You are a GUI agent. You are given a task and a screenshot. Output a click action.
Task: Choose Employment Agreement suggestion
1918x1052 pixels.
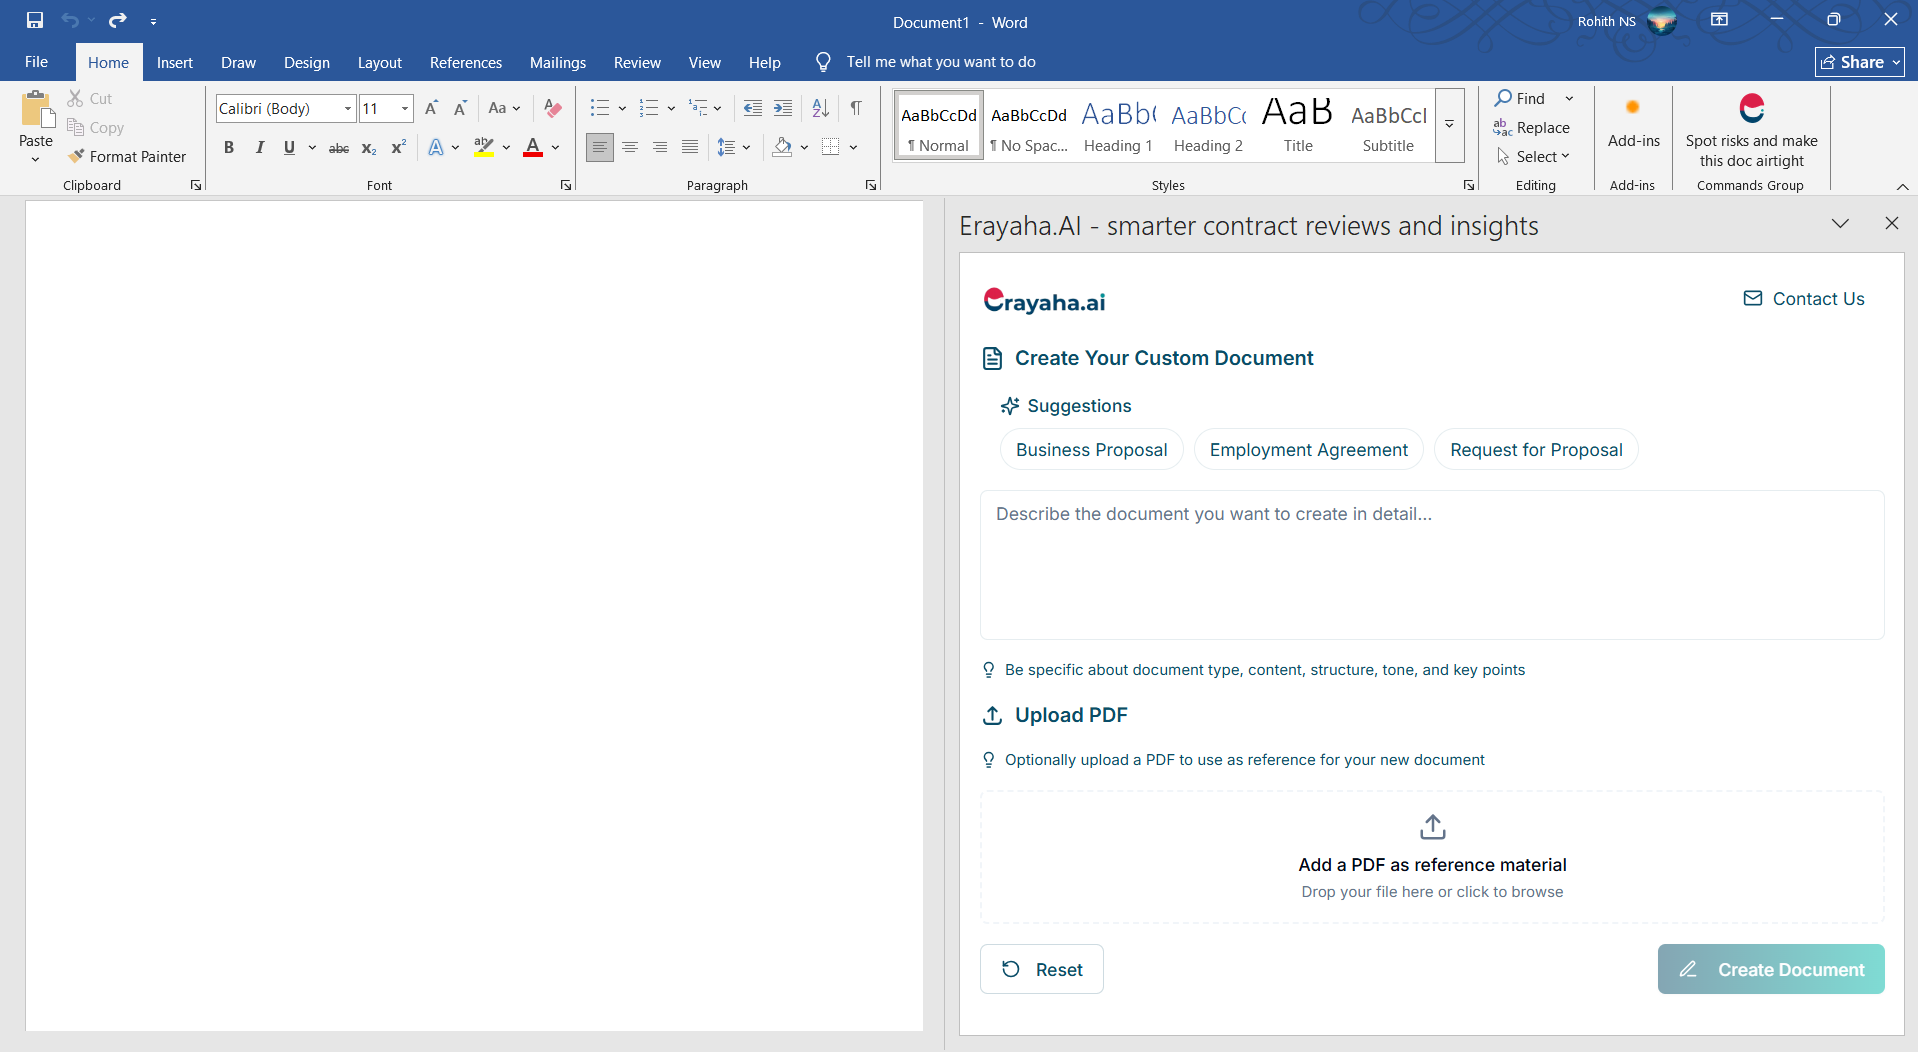click(x=1308, y=449)
